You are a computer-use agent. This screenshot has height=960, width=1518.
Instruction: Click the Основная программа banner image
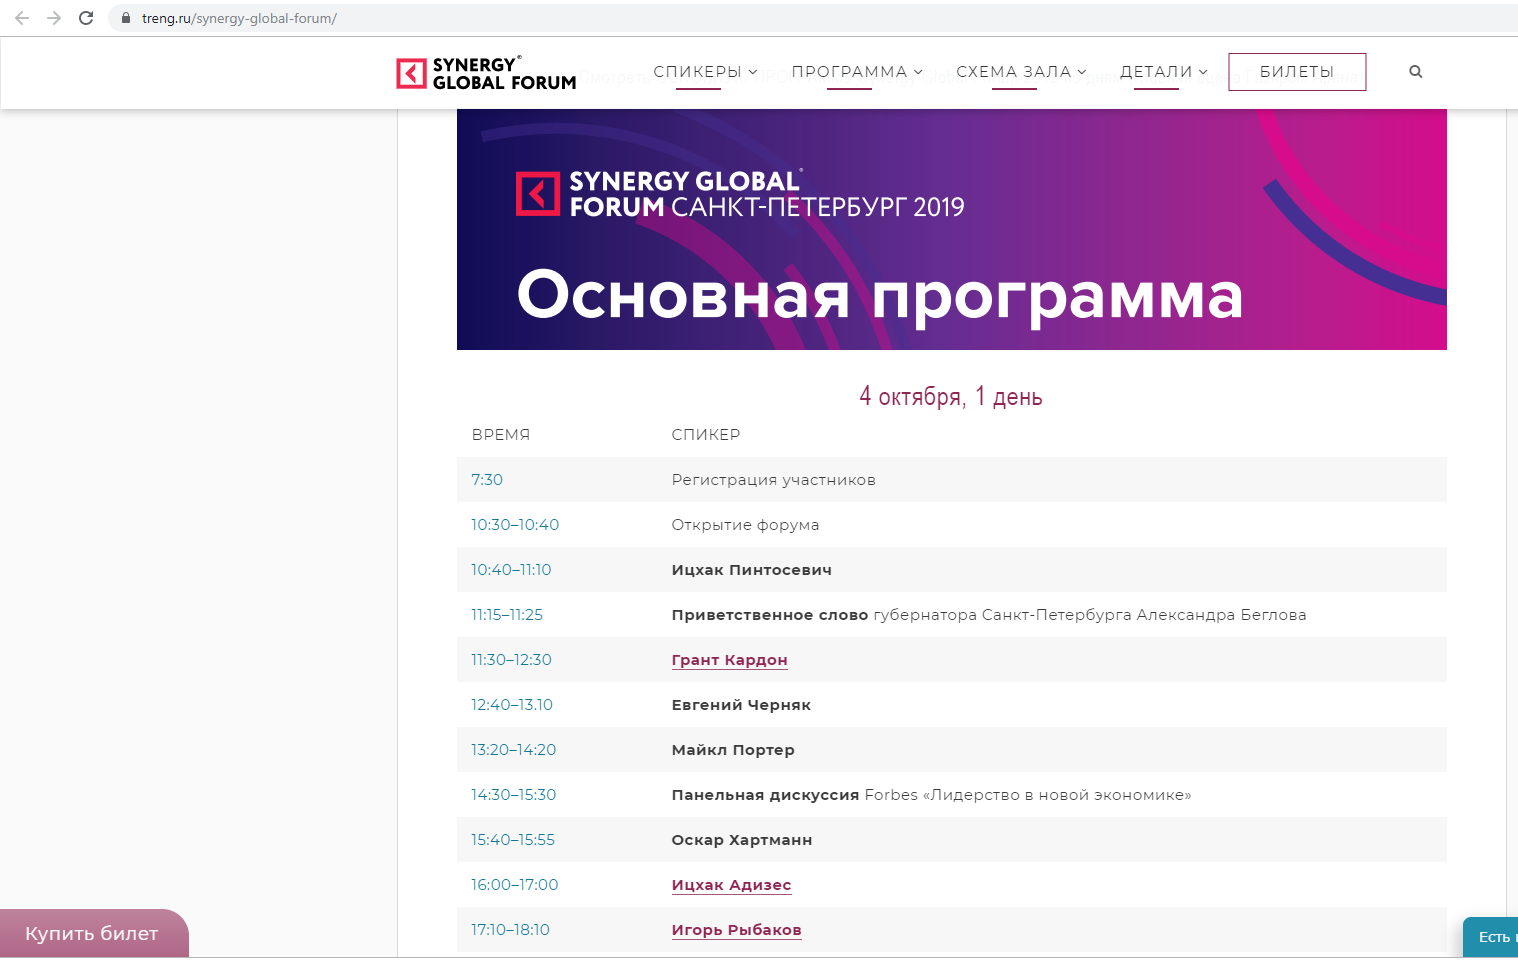(x=951, y=229)
